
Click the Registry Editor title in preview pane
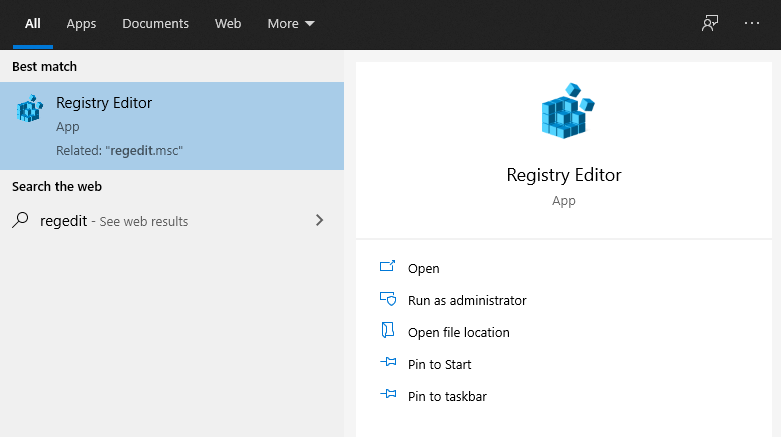(x=564, y=175)
